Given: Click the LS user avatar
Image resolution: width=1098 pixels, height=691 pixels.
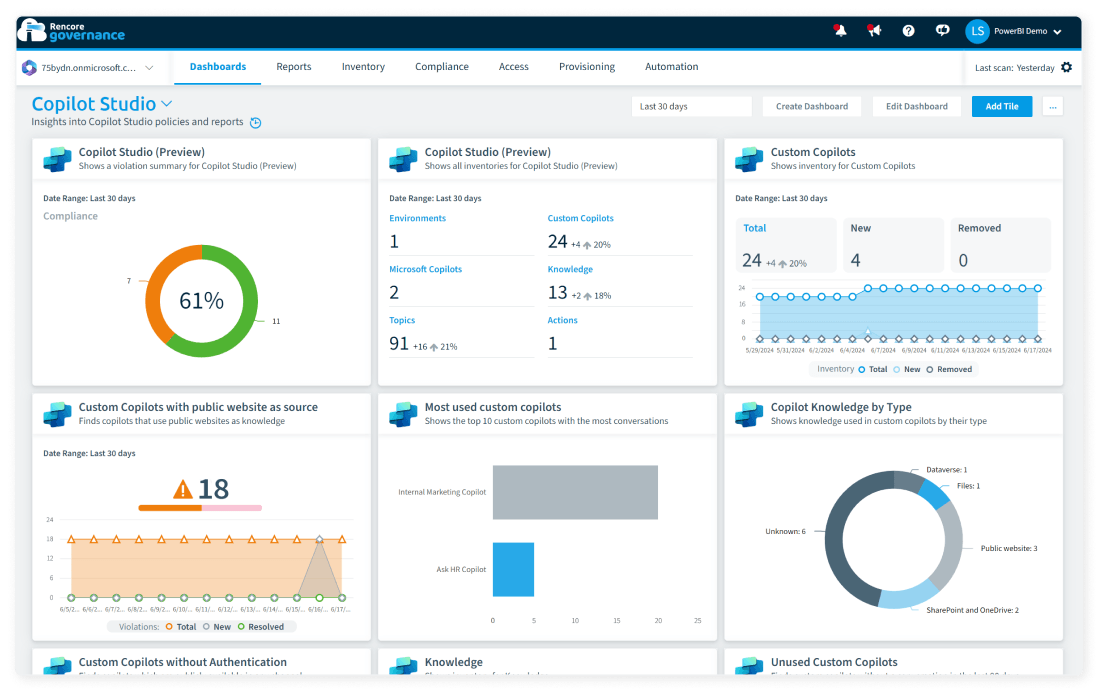Looking at the screenshot, I should pyautogui.click(x=977, y=31).
